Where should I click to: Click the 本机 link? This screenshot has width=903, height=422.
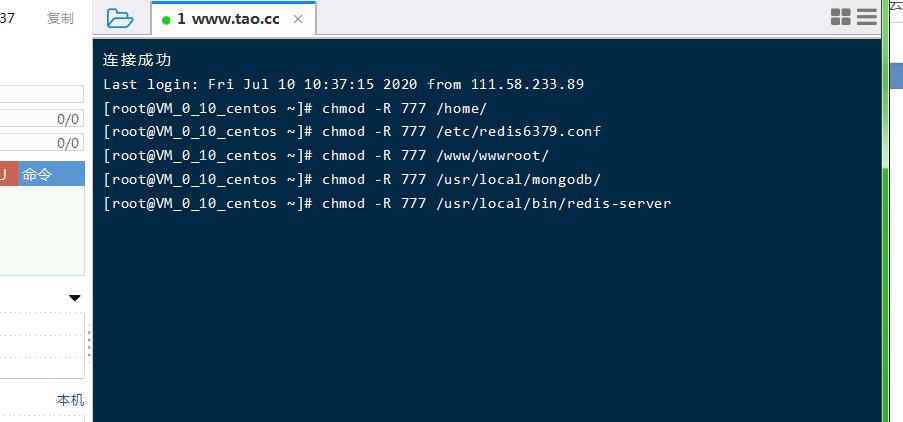tap(70, 400)
